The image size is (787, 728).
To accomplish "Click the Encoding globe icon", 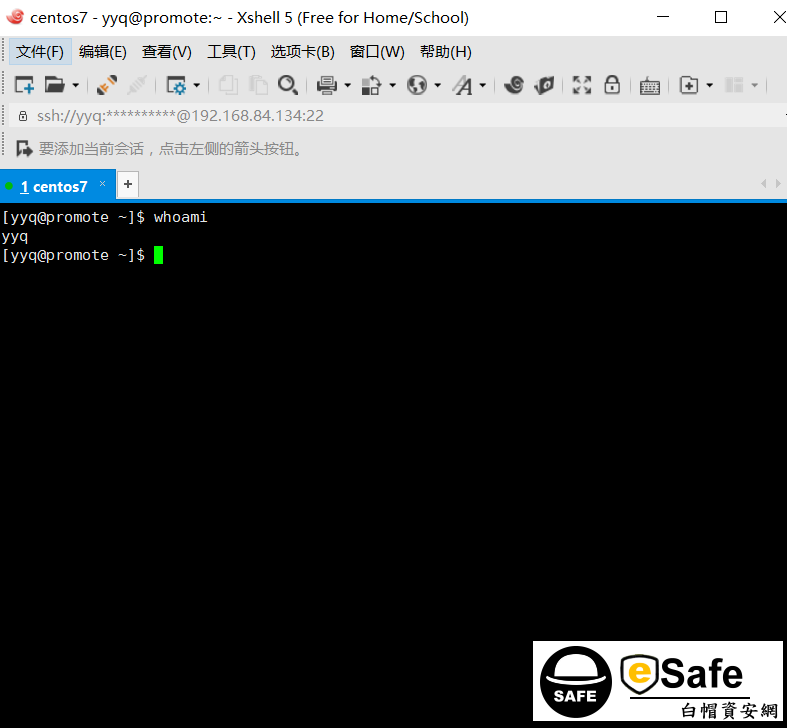I will pos(417,85).
